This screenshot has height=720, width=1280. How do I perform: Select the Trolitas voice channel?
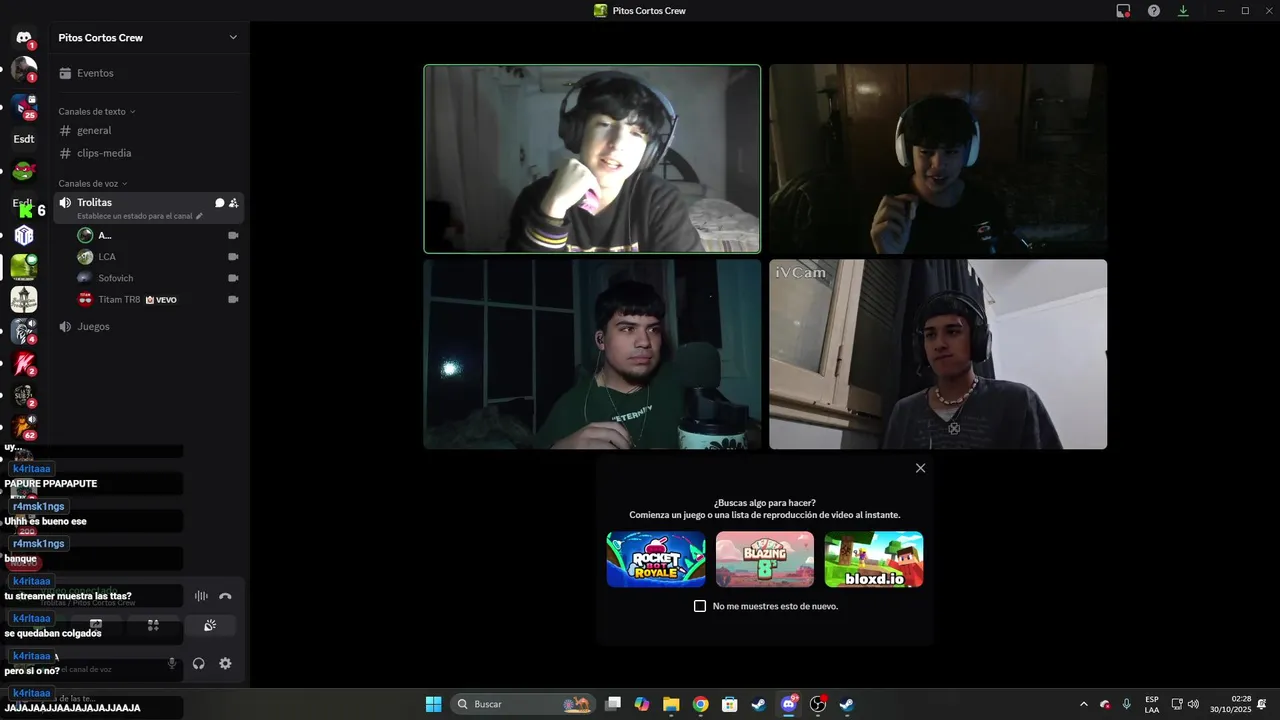click(x=150, y=208)
